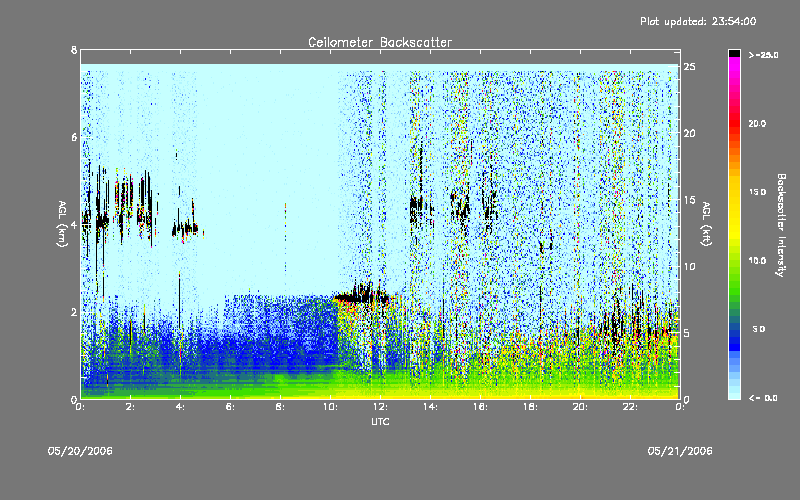800x500 pixels.
Task: Click the 'Plot updated: 23:54:00' timestamp
Action: (x=698, y=21)
